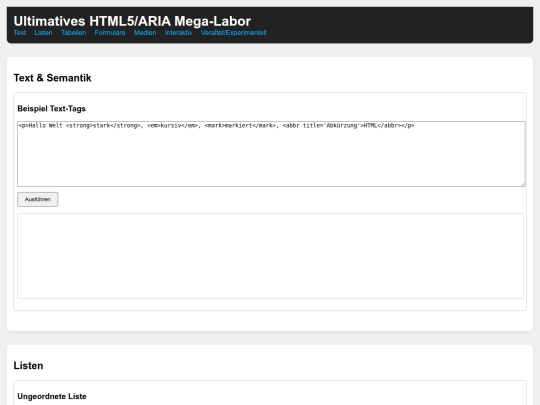Image resolution: width=540 pixels, height=405 pixels.
Task: Open the Text navigation link
Action: (x=20, y=33)
